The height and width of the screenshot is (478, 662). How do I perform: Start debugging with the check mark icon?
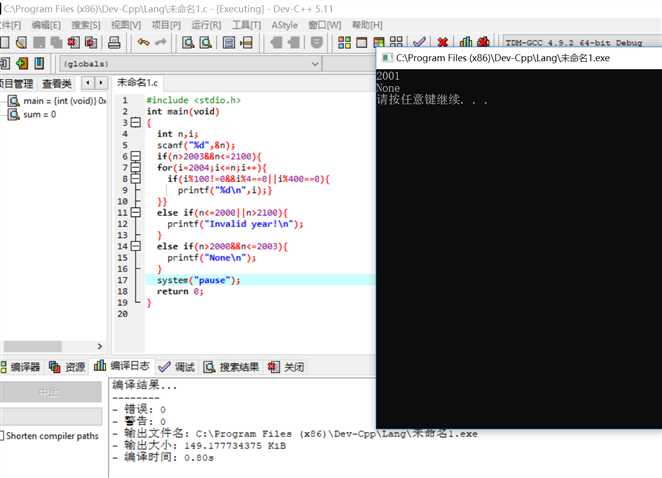point(419,41)
